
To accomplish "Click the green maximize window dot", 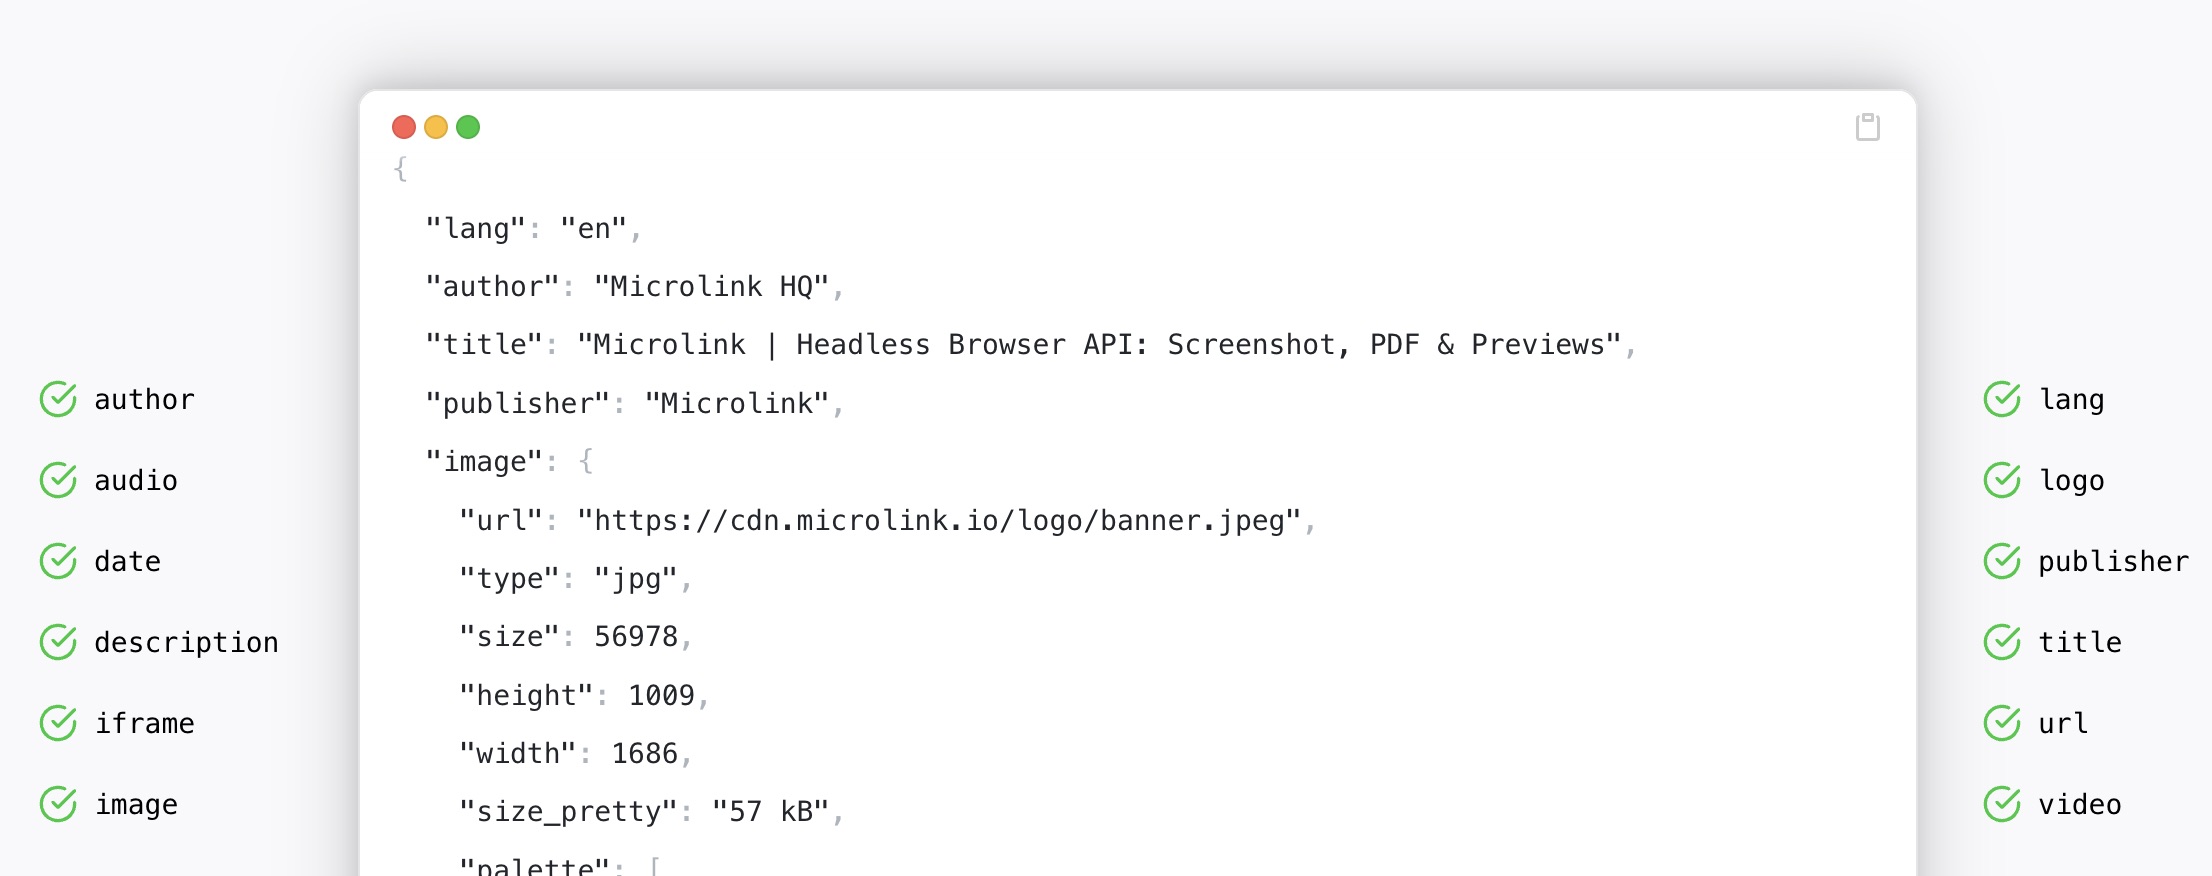I will click(x=468, y=127).
